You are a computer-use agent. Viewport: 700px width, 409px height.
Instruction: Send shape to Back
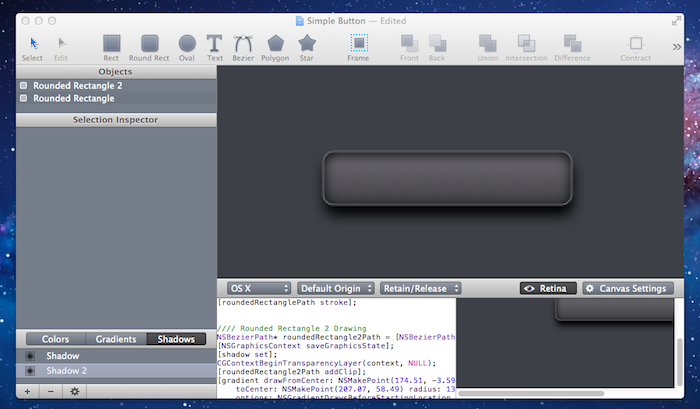tap(437, 48)
